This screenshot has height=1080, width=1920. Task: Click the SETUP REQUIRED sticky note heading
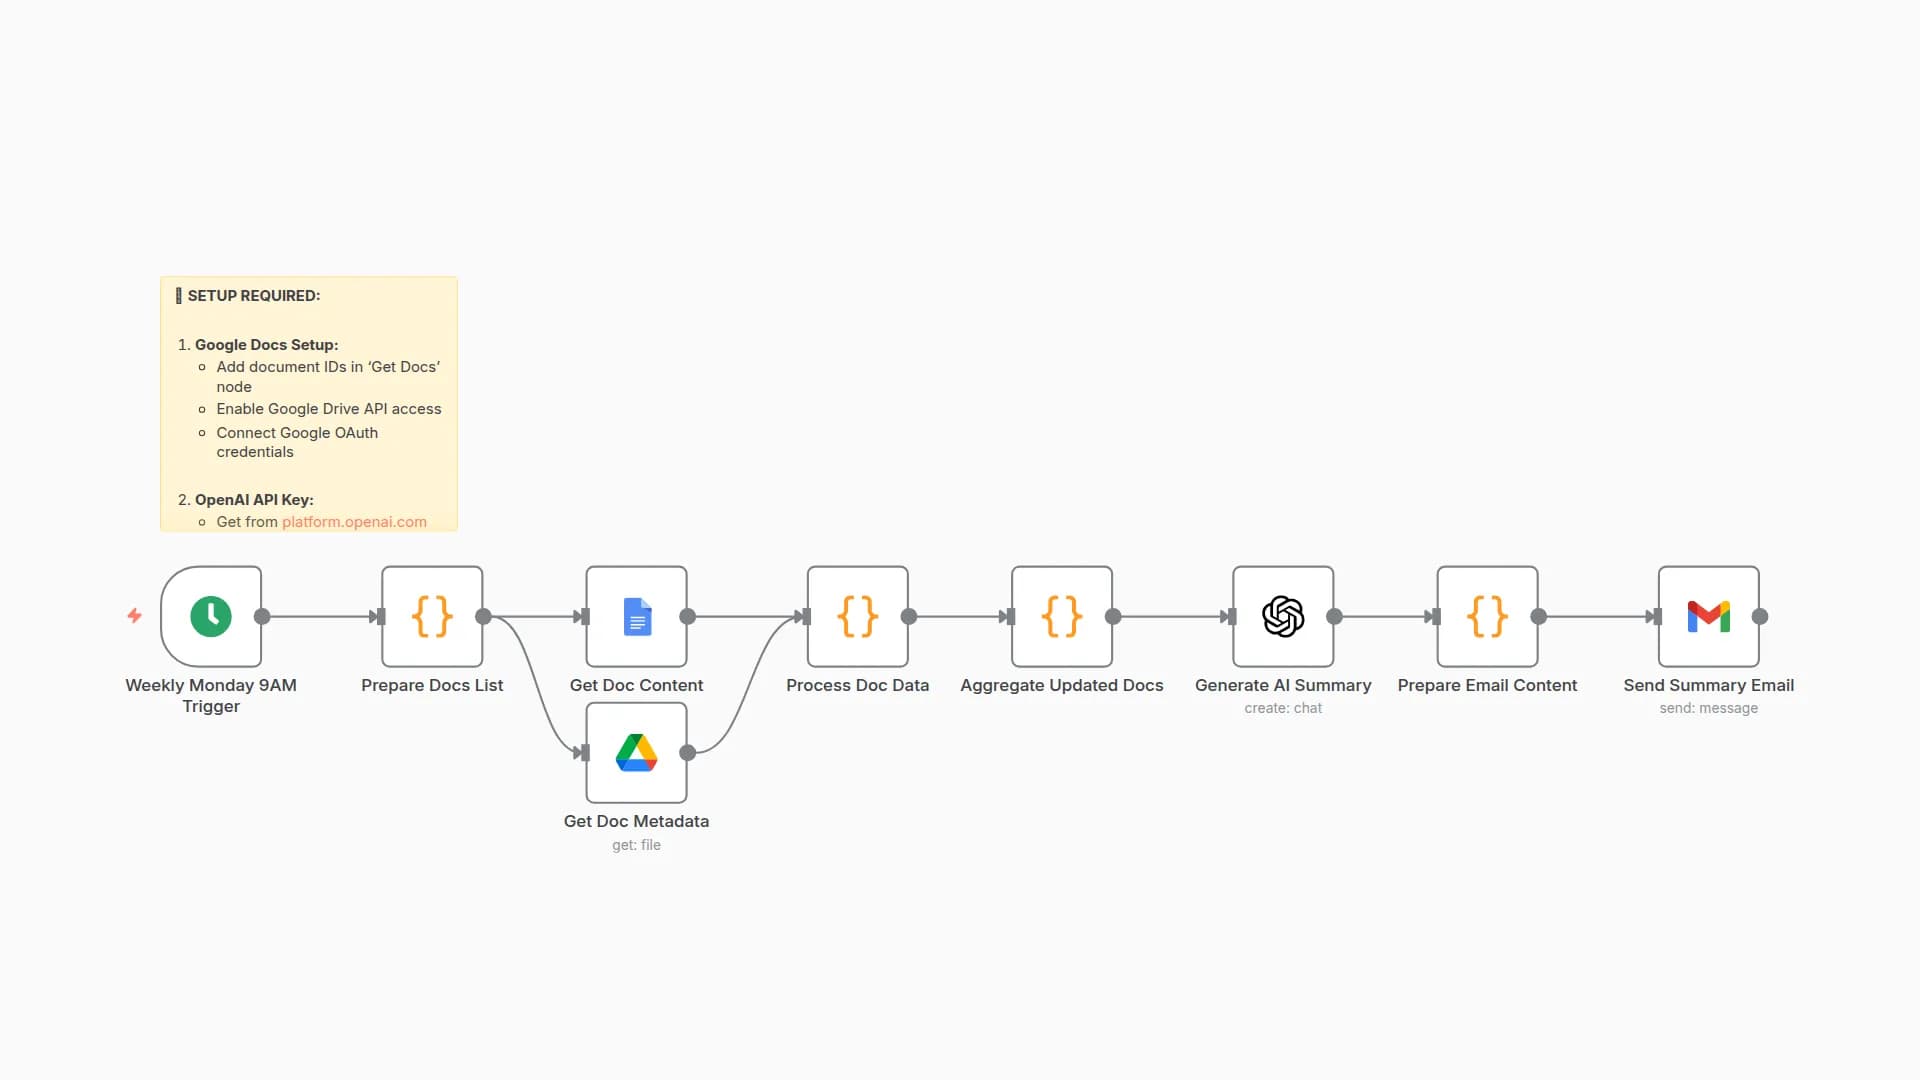(254, 296)
